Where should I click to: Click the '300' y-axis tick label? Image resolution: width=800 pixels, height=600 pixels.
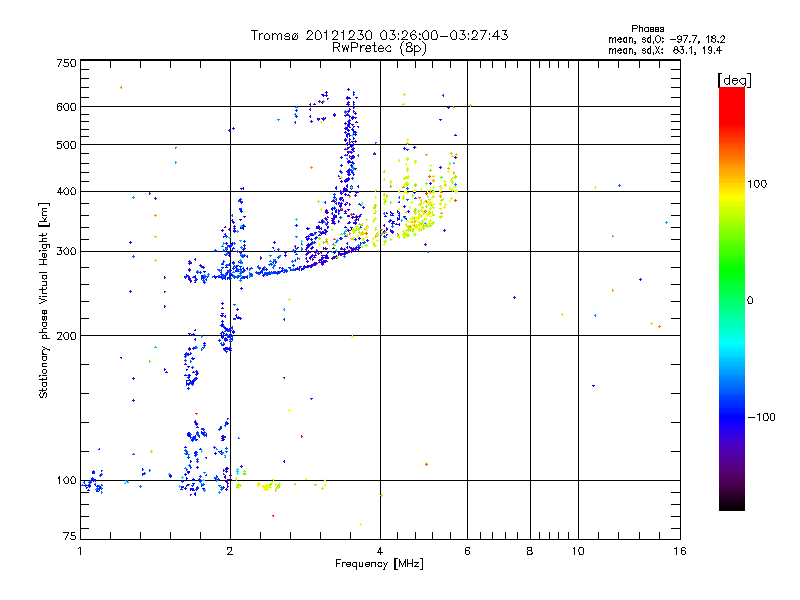66,252
